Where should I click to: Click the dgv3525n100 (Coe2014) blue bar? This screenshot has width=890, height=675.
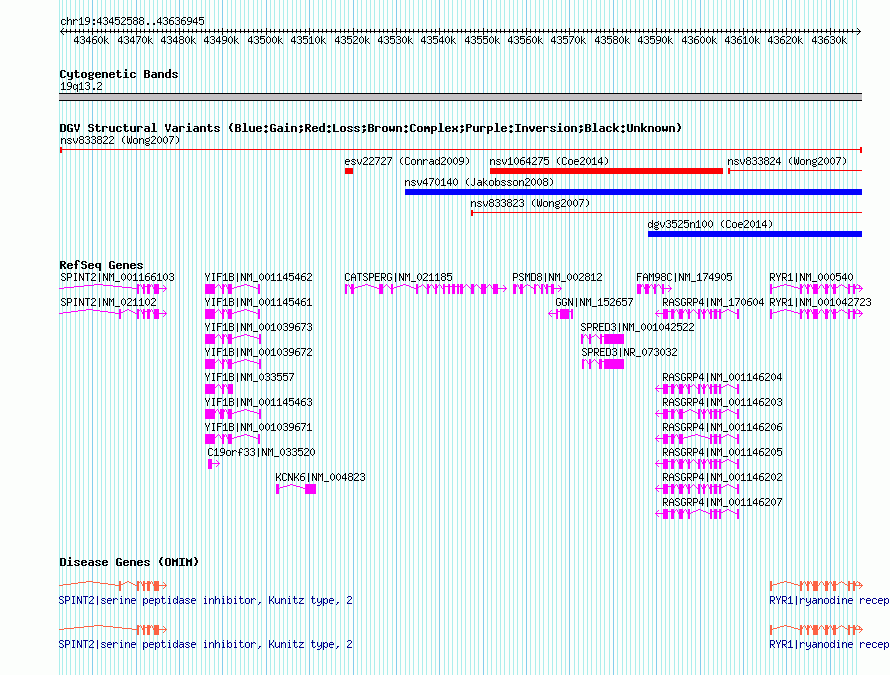pyautogui.click(x=755, y=234)
